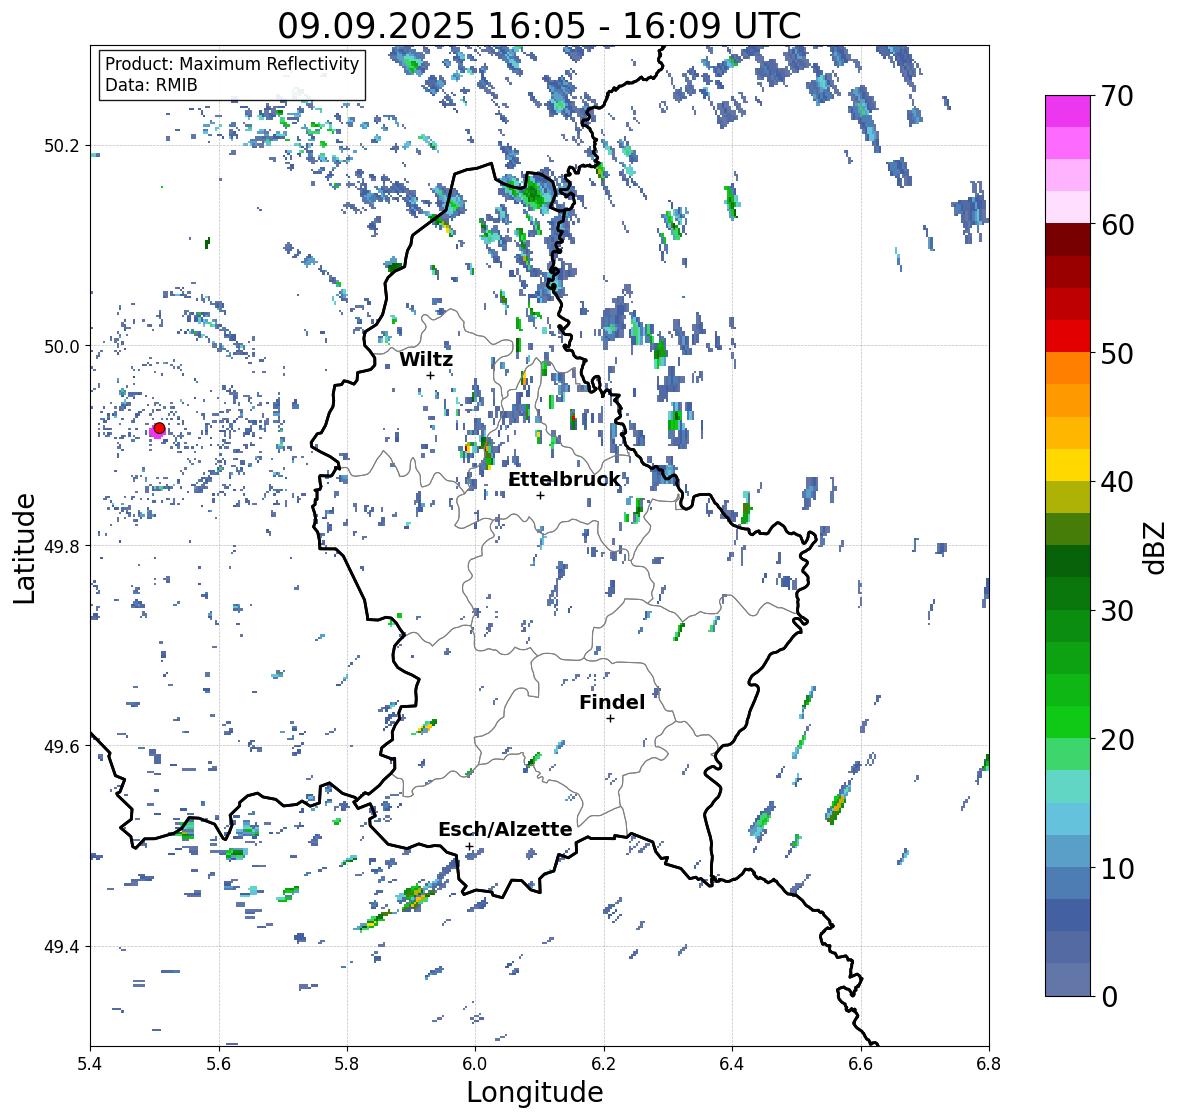Click the 30 value on the colorbar

point(1117,611)
